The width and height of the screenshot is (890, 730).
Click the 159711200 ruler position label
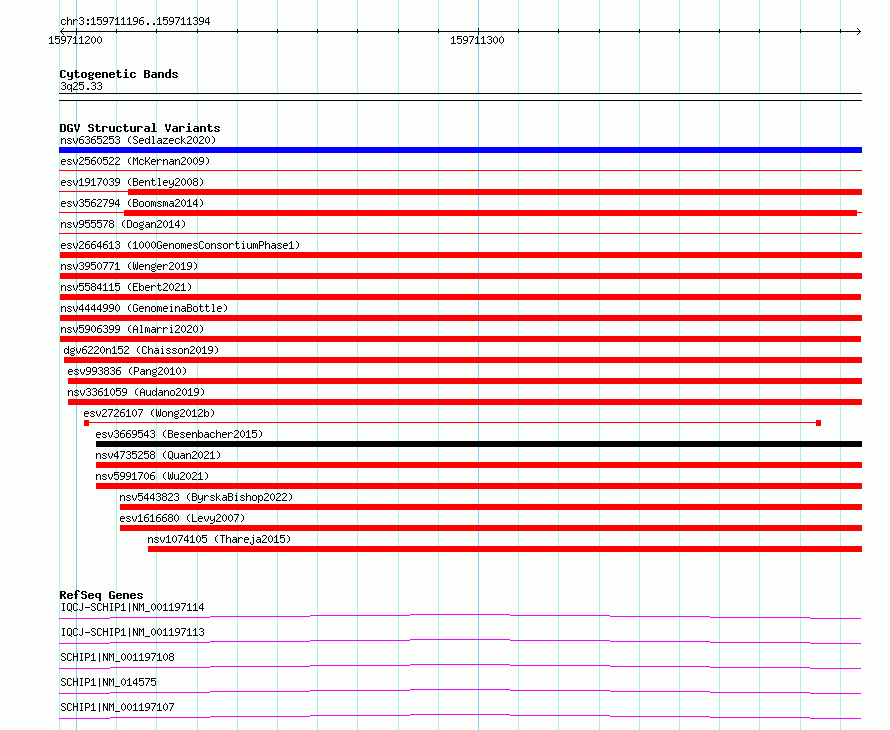[75, 40]
